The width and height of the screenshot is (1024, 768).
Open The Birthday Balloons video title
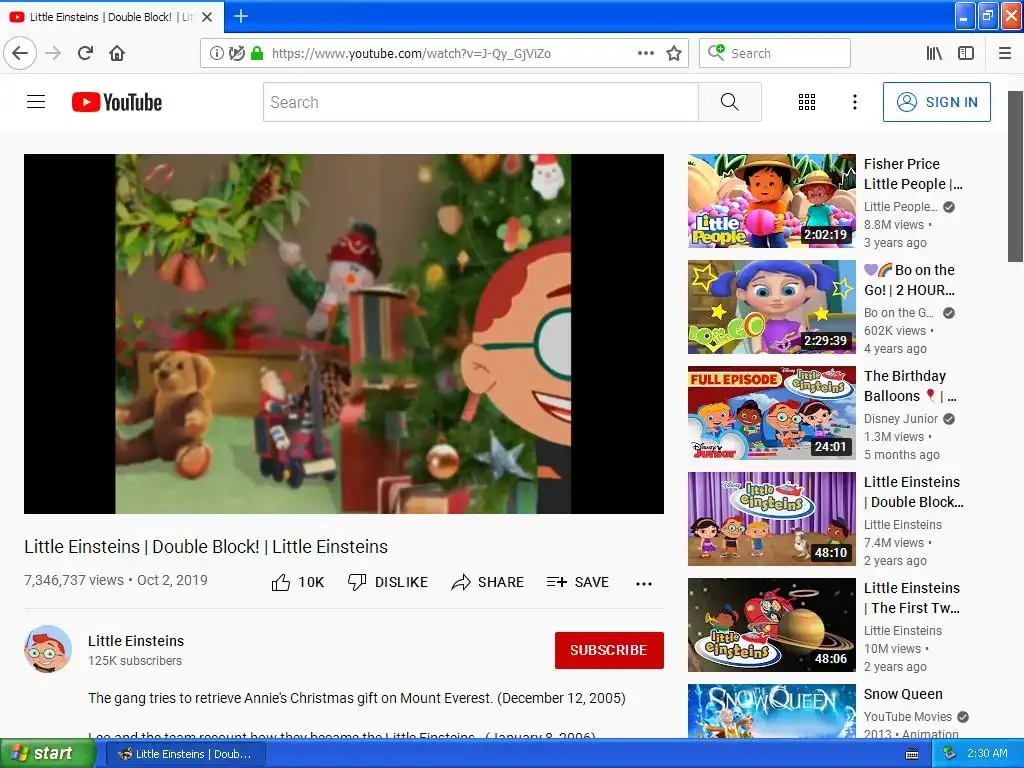pos(910,386)
